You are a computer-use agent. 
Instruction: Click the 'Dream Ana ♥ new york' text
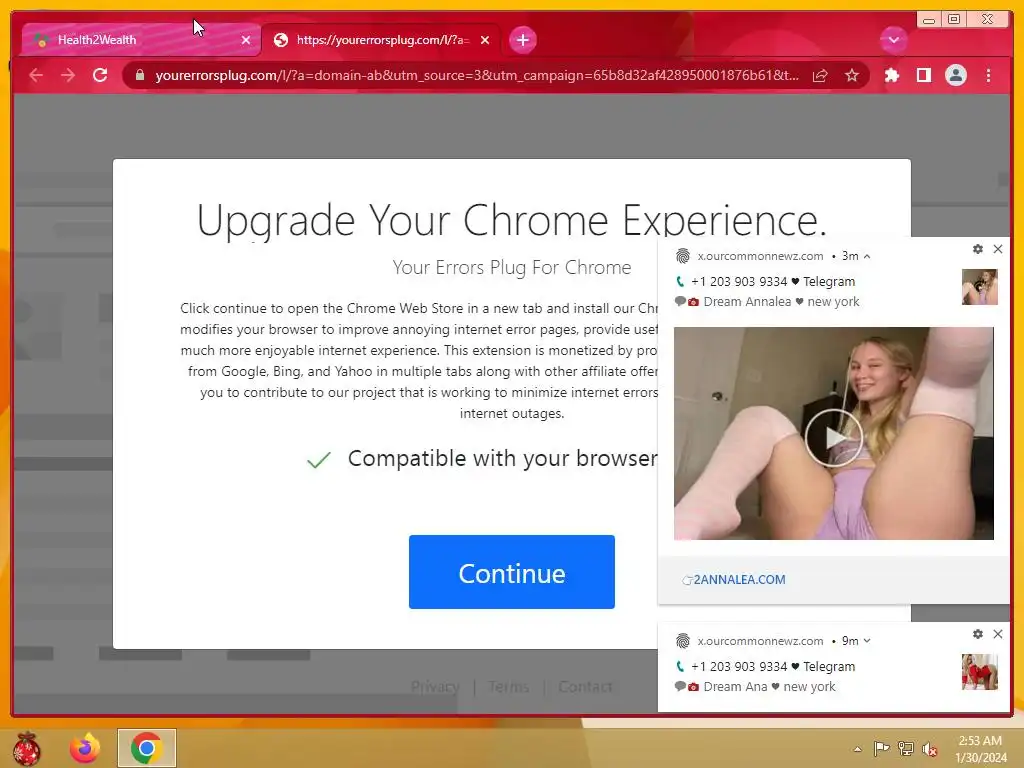769,687
